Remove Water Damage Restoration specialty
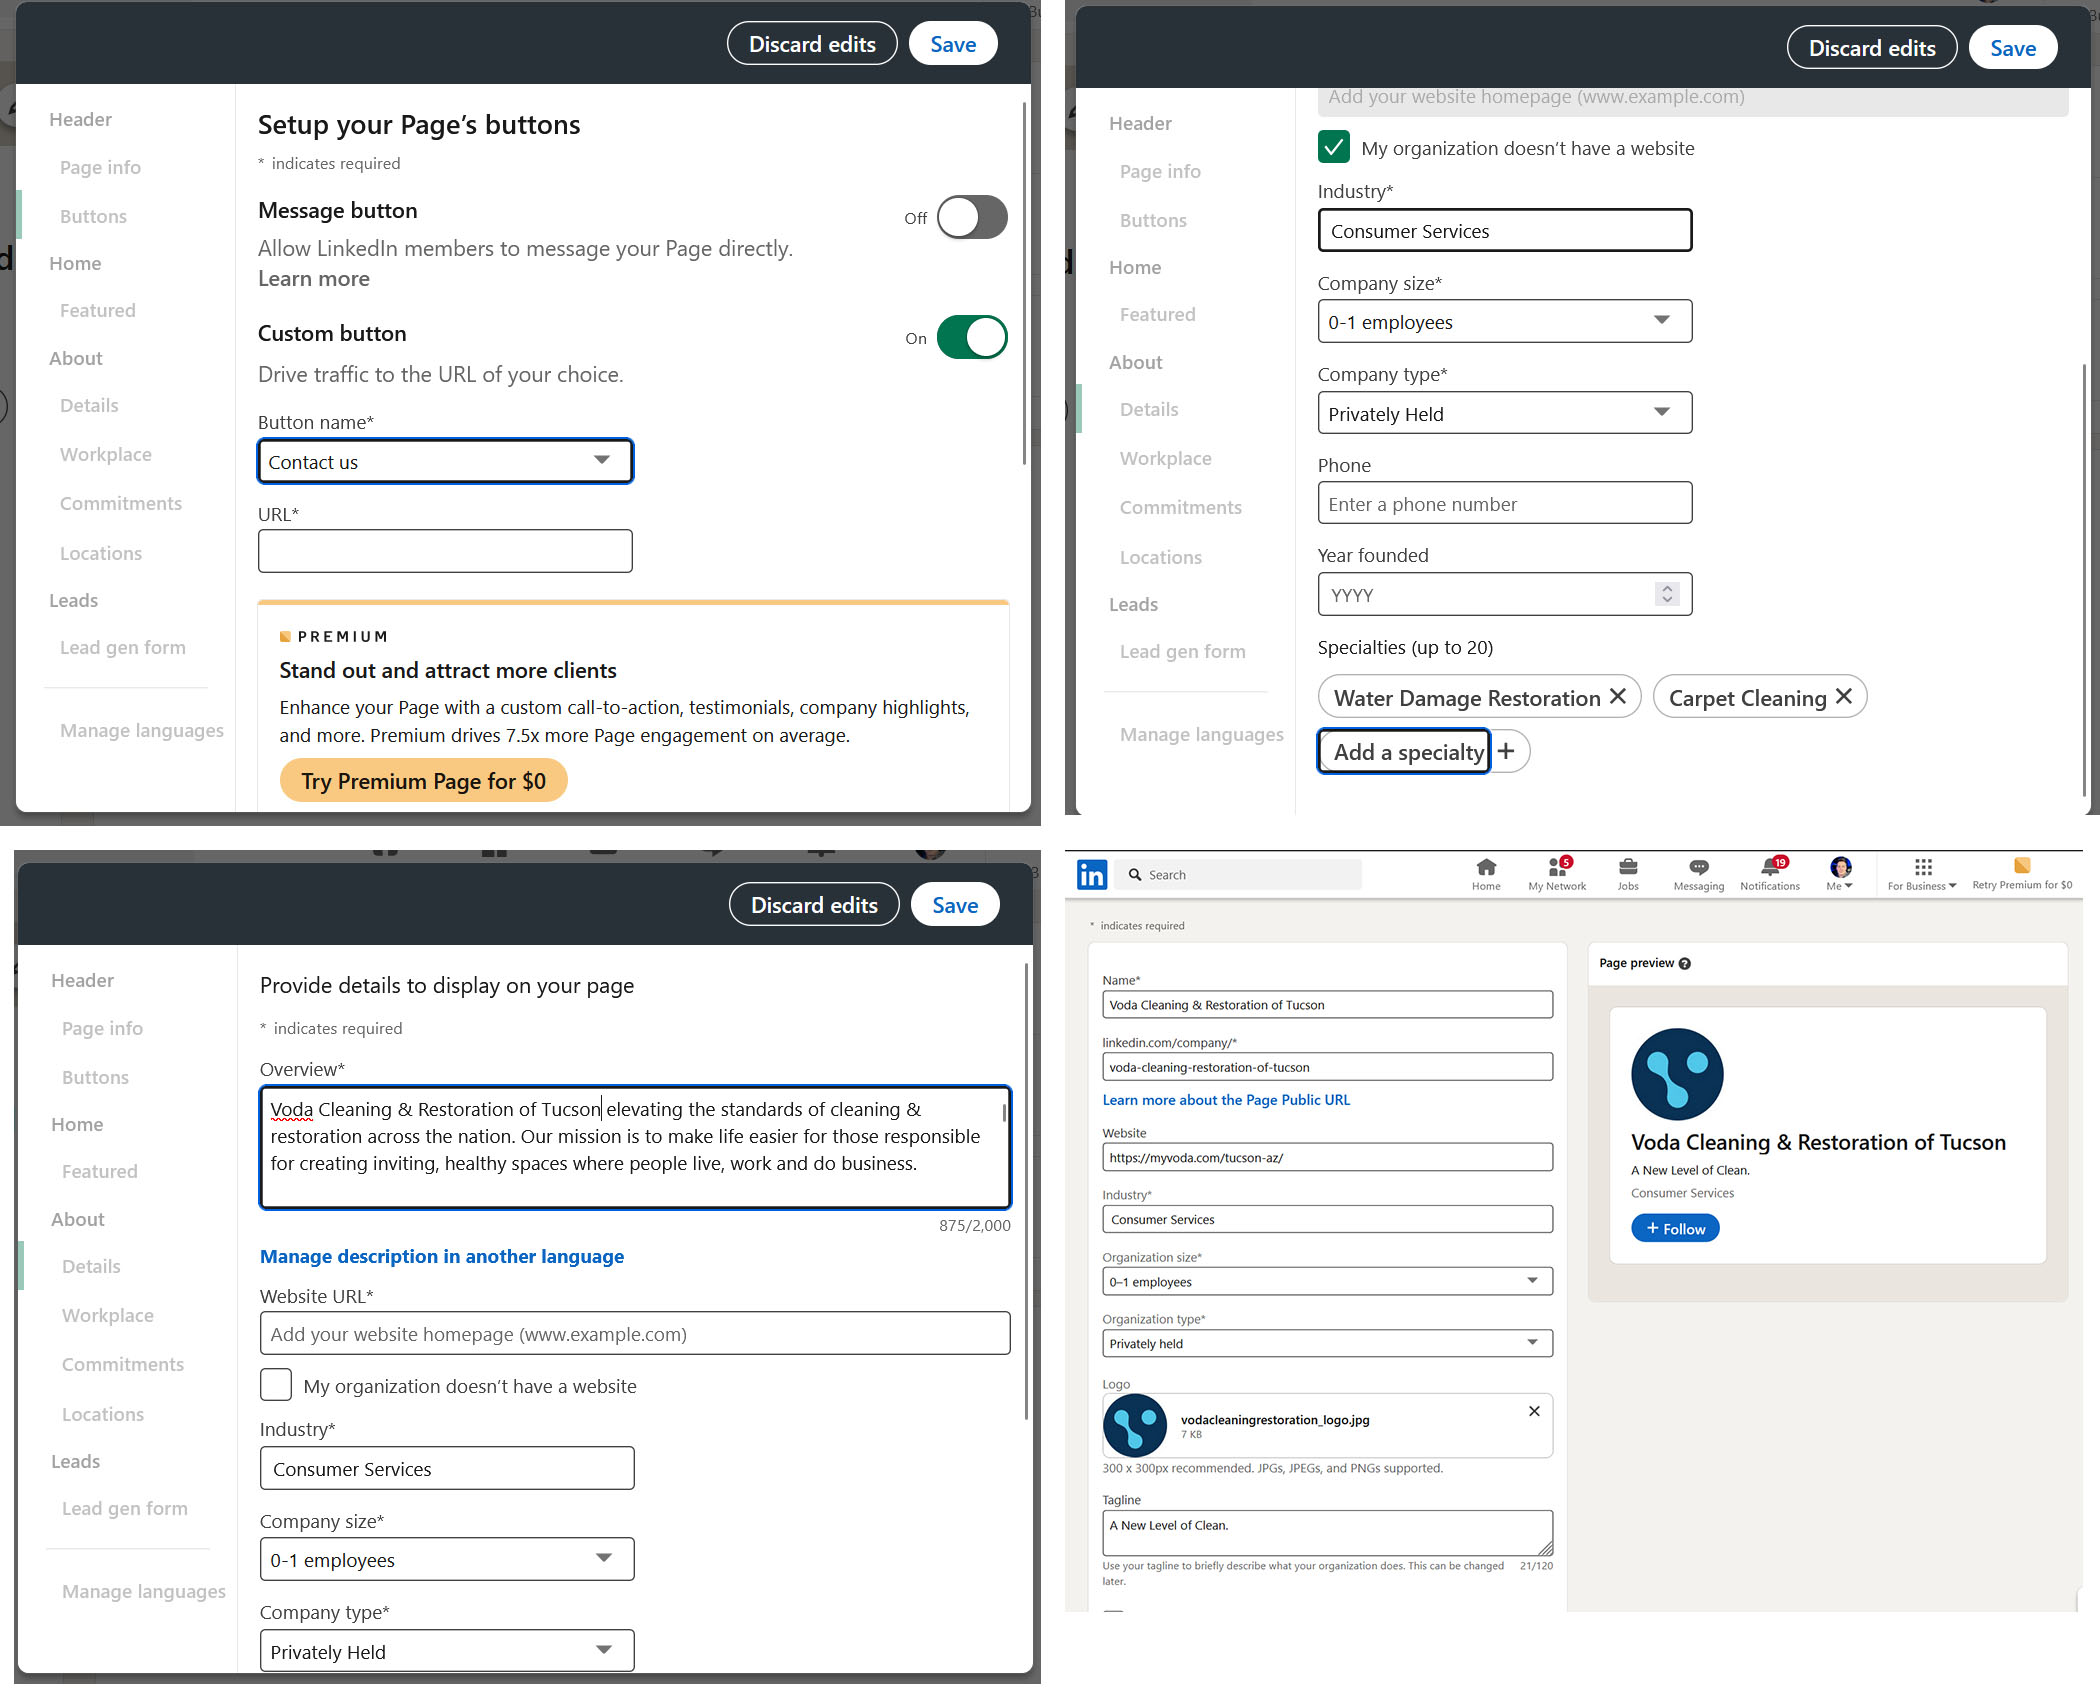 click(x=1618, y=696)
